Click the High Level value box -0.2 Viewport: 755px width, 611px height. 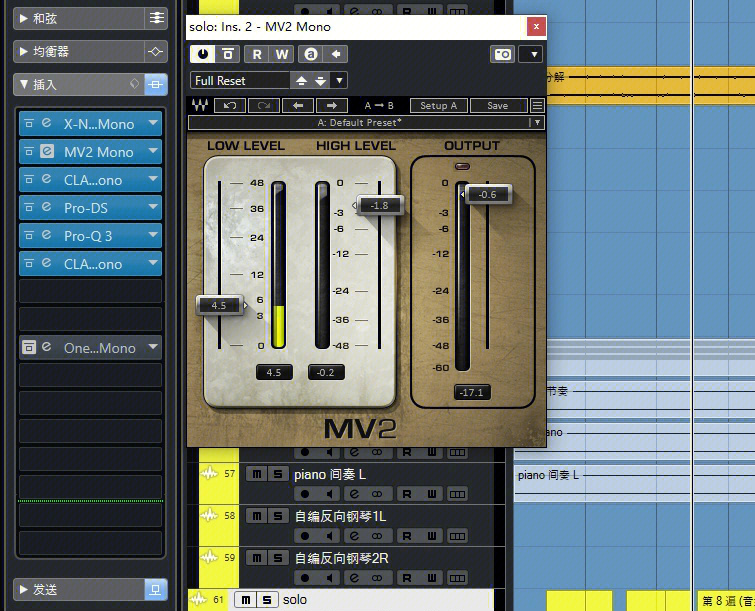[326, 372]
